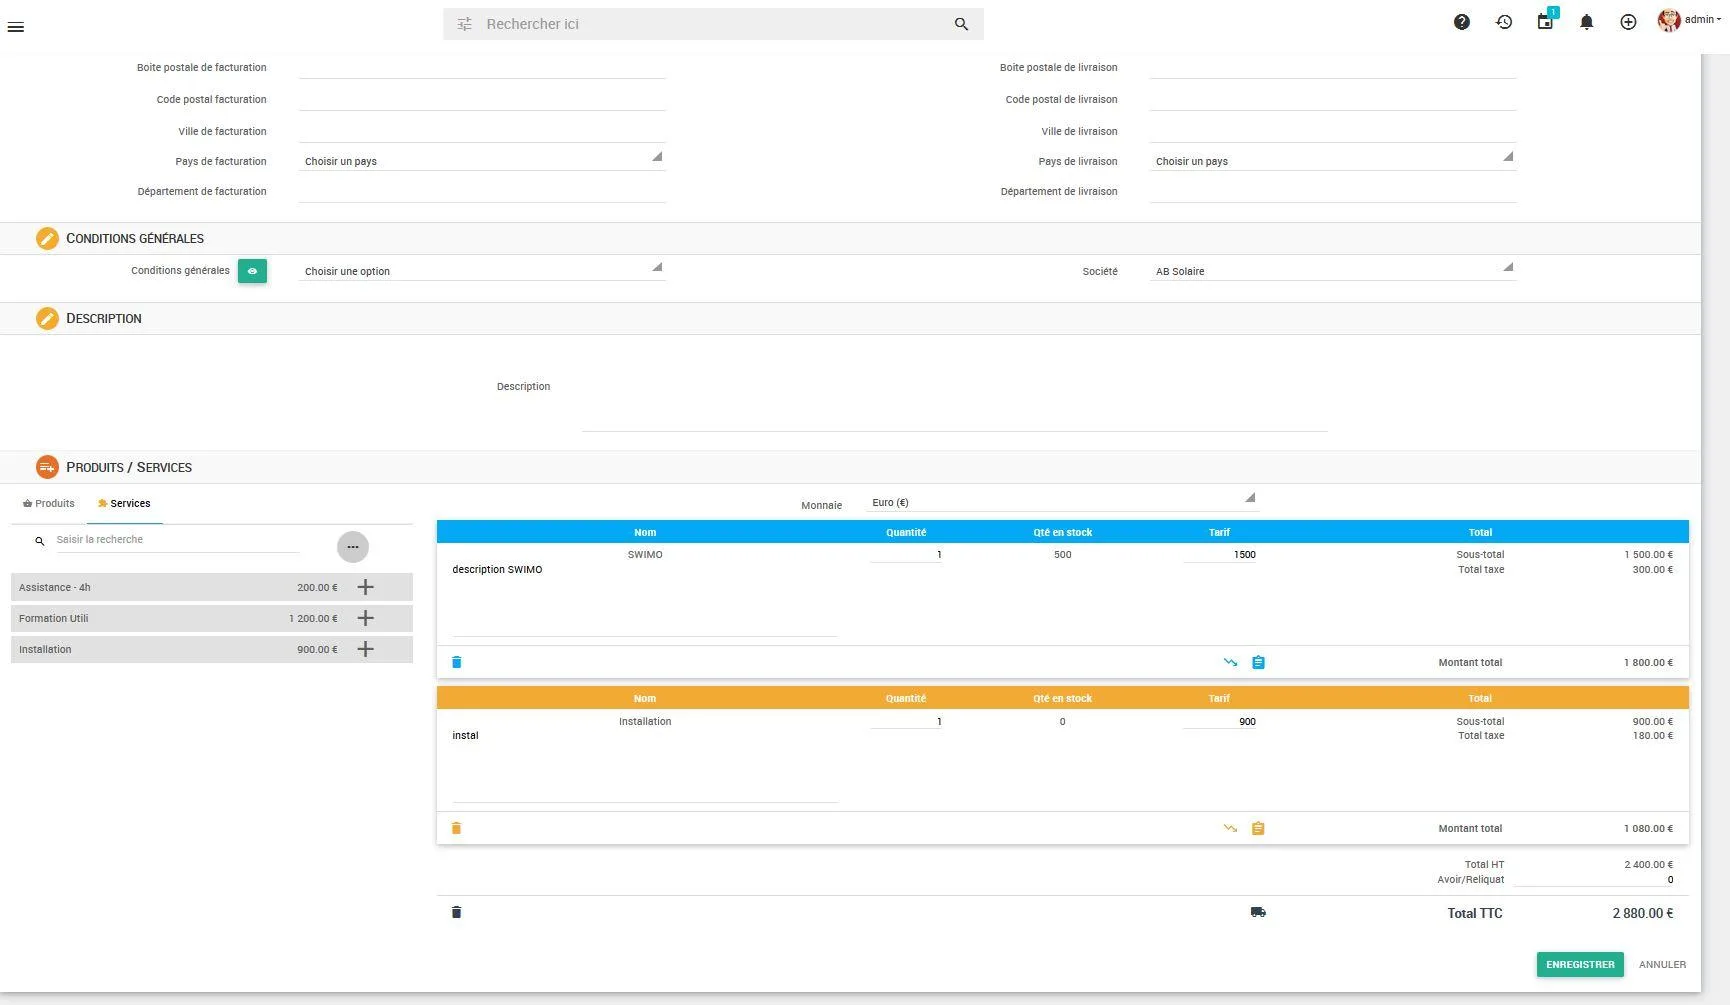Screen dimensions: 1730x1005
Task: Click Conditions générales section pencil icon
Action: pos(47,238)
